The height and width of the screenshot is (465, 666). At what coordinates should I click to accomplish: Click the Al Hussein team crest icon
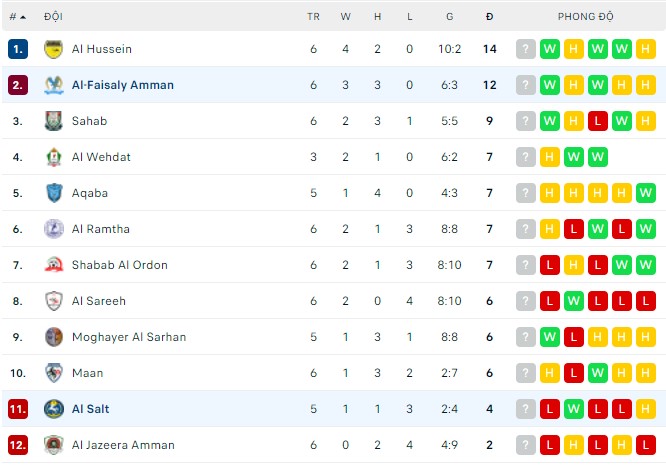coord(54,49)
